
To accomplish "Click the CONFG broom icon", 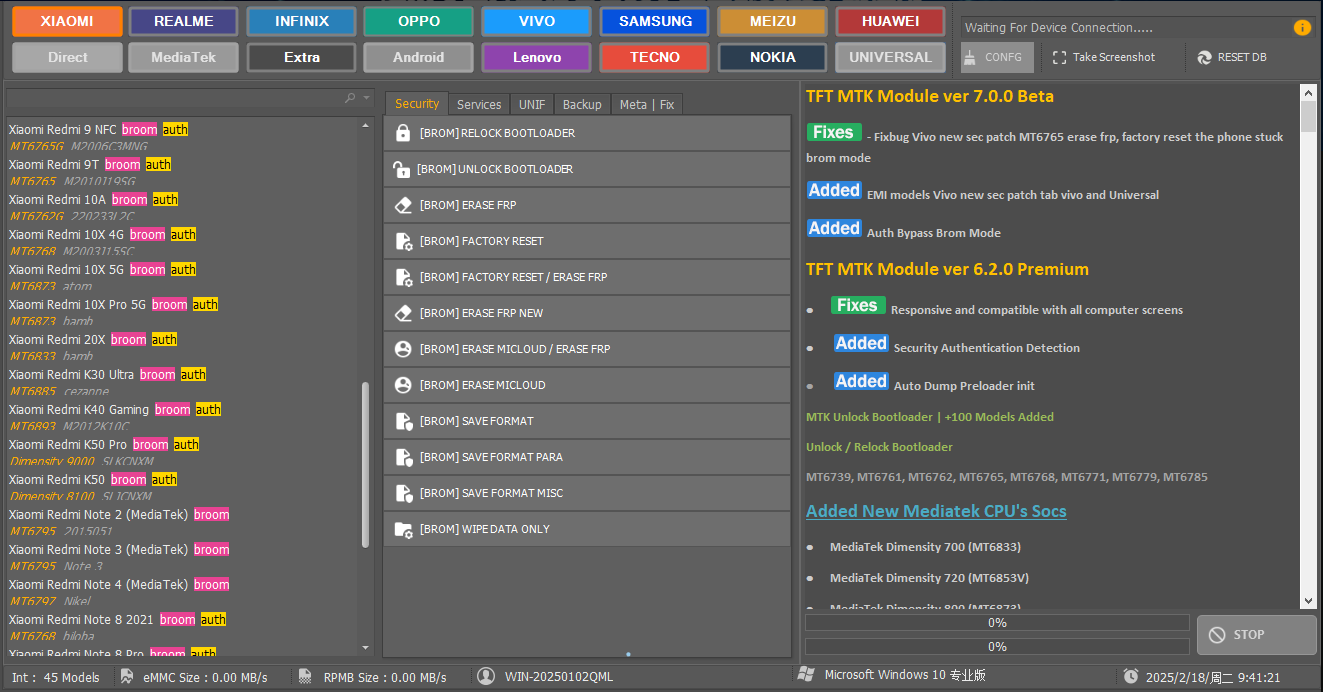I will pos(970,58).
